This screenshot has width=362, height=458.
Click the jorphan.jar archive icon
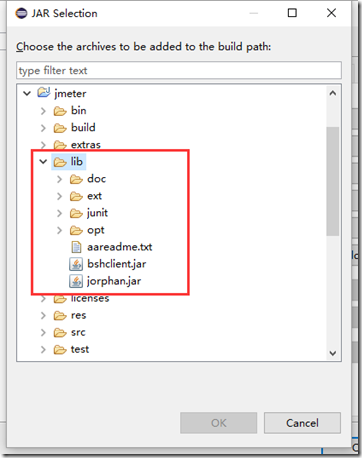click(76, 281)
